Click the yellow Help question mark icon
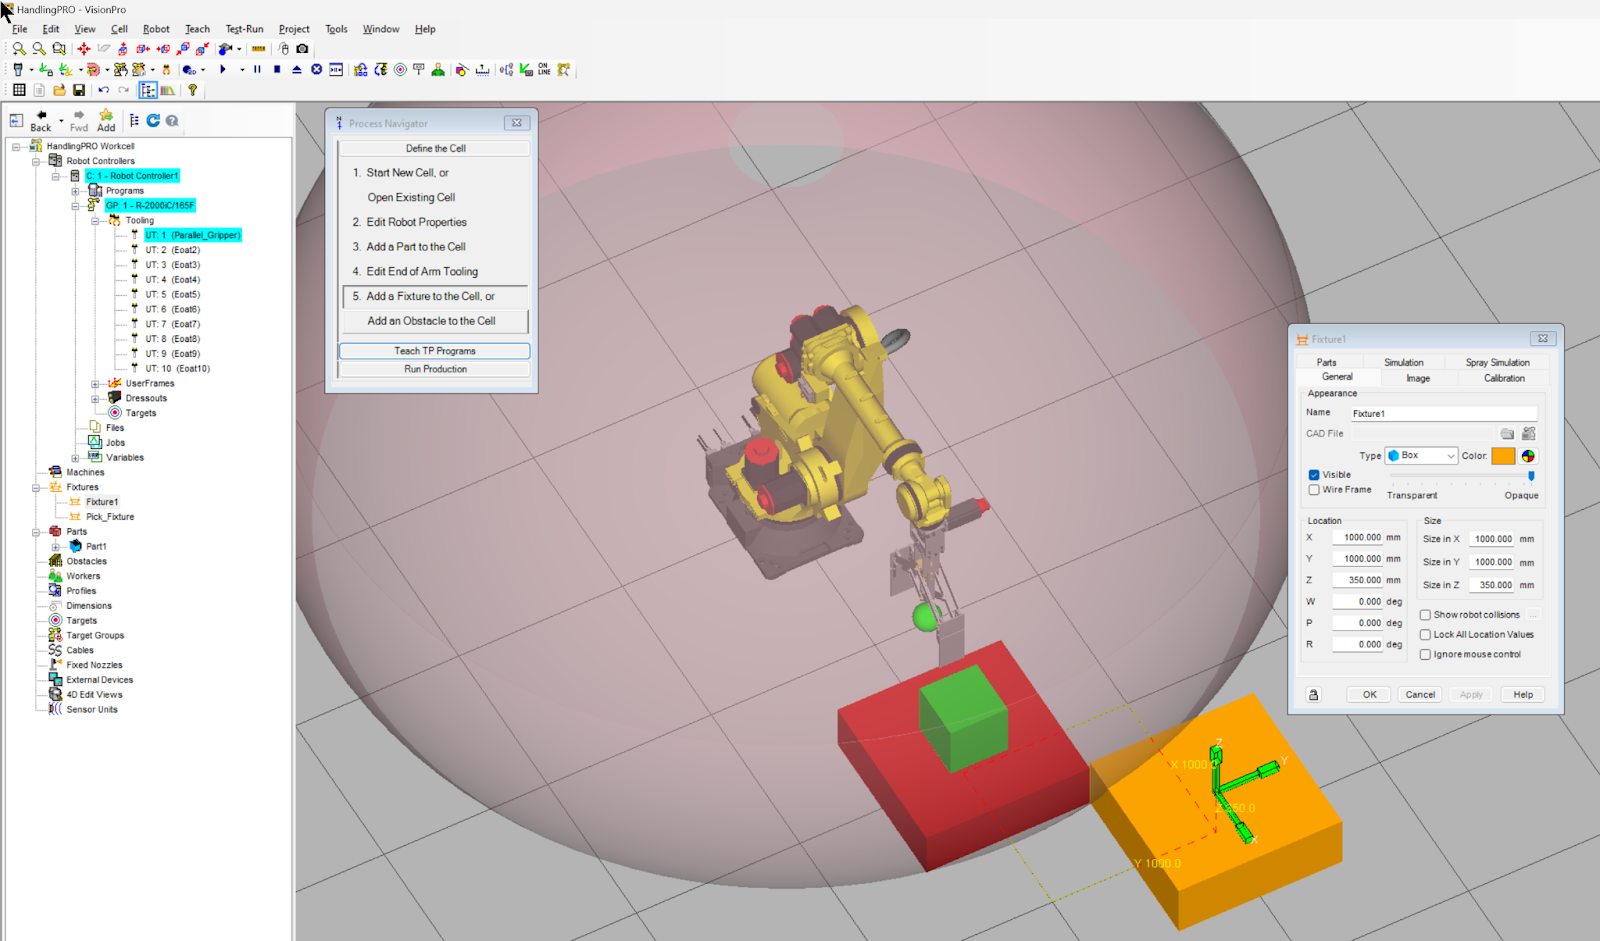The image size is (1600, 941). click(x=193, y=90)
